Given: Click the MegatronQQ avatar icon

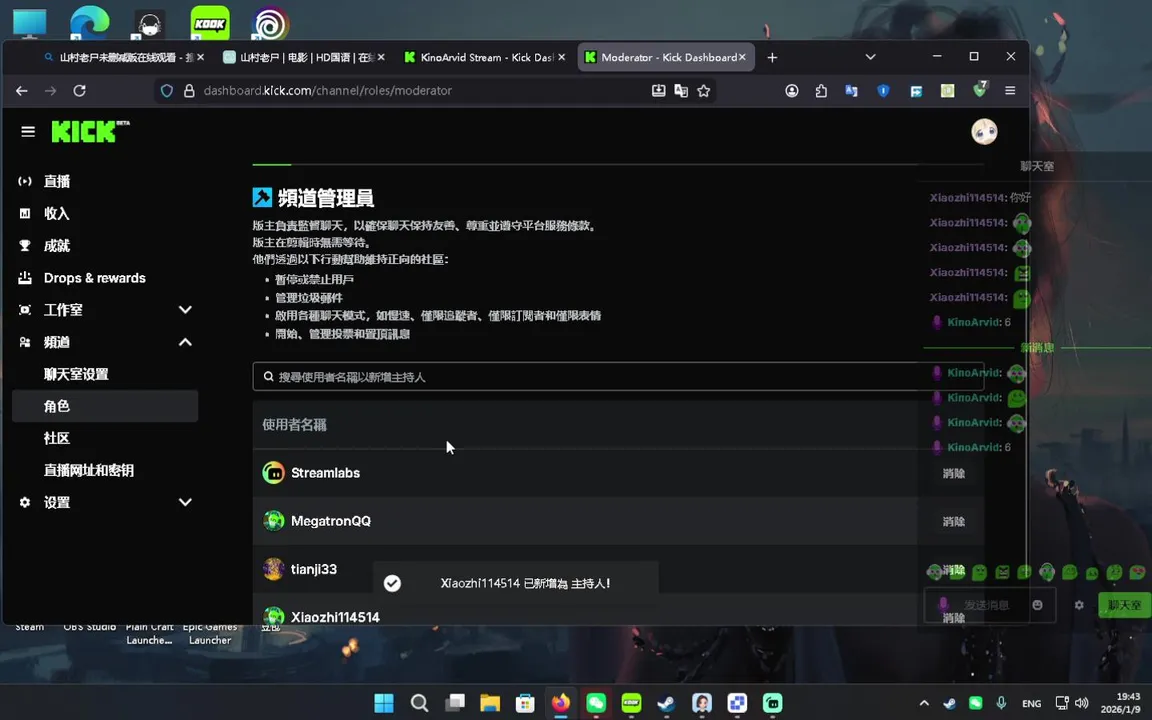Looking at the screenshot, I should pos(273,521).
